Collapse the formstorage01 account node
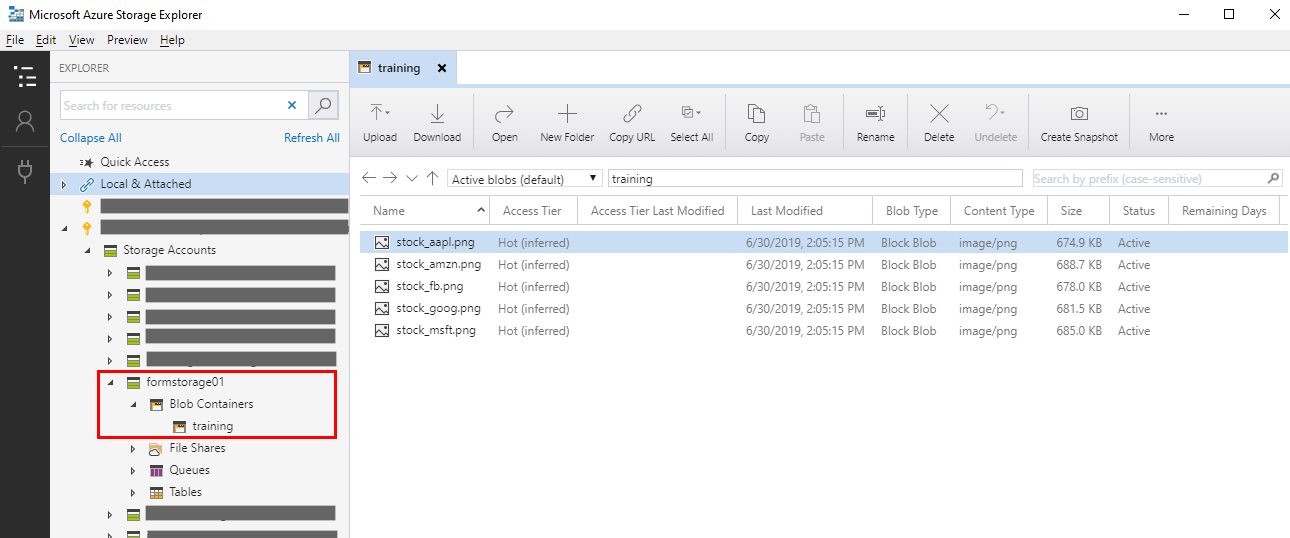 pyautogui.click(x=110, y=382)
